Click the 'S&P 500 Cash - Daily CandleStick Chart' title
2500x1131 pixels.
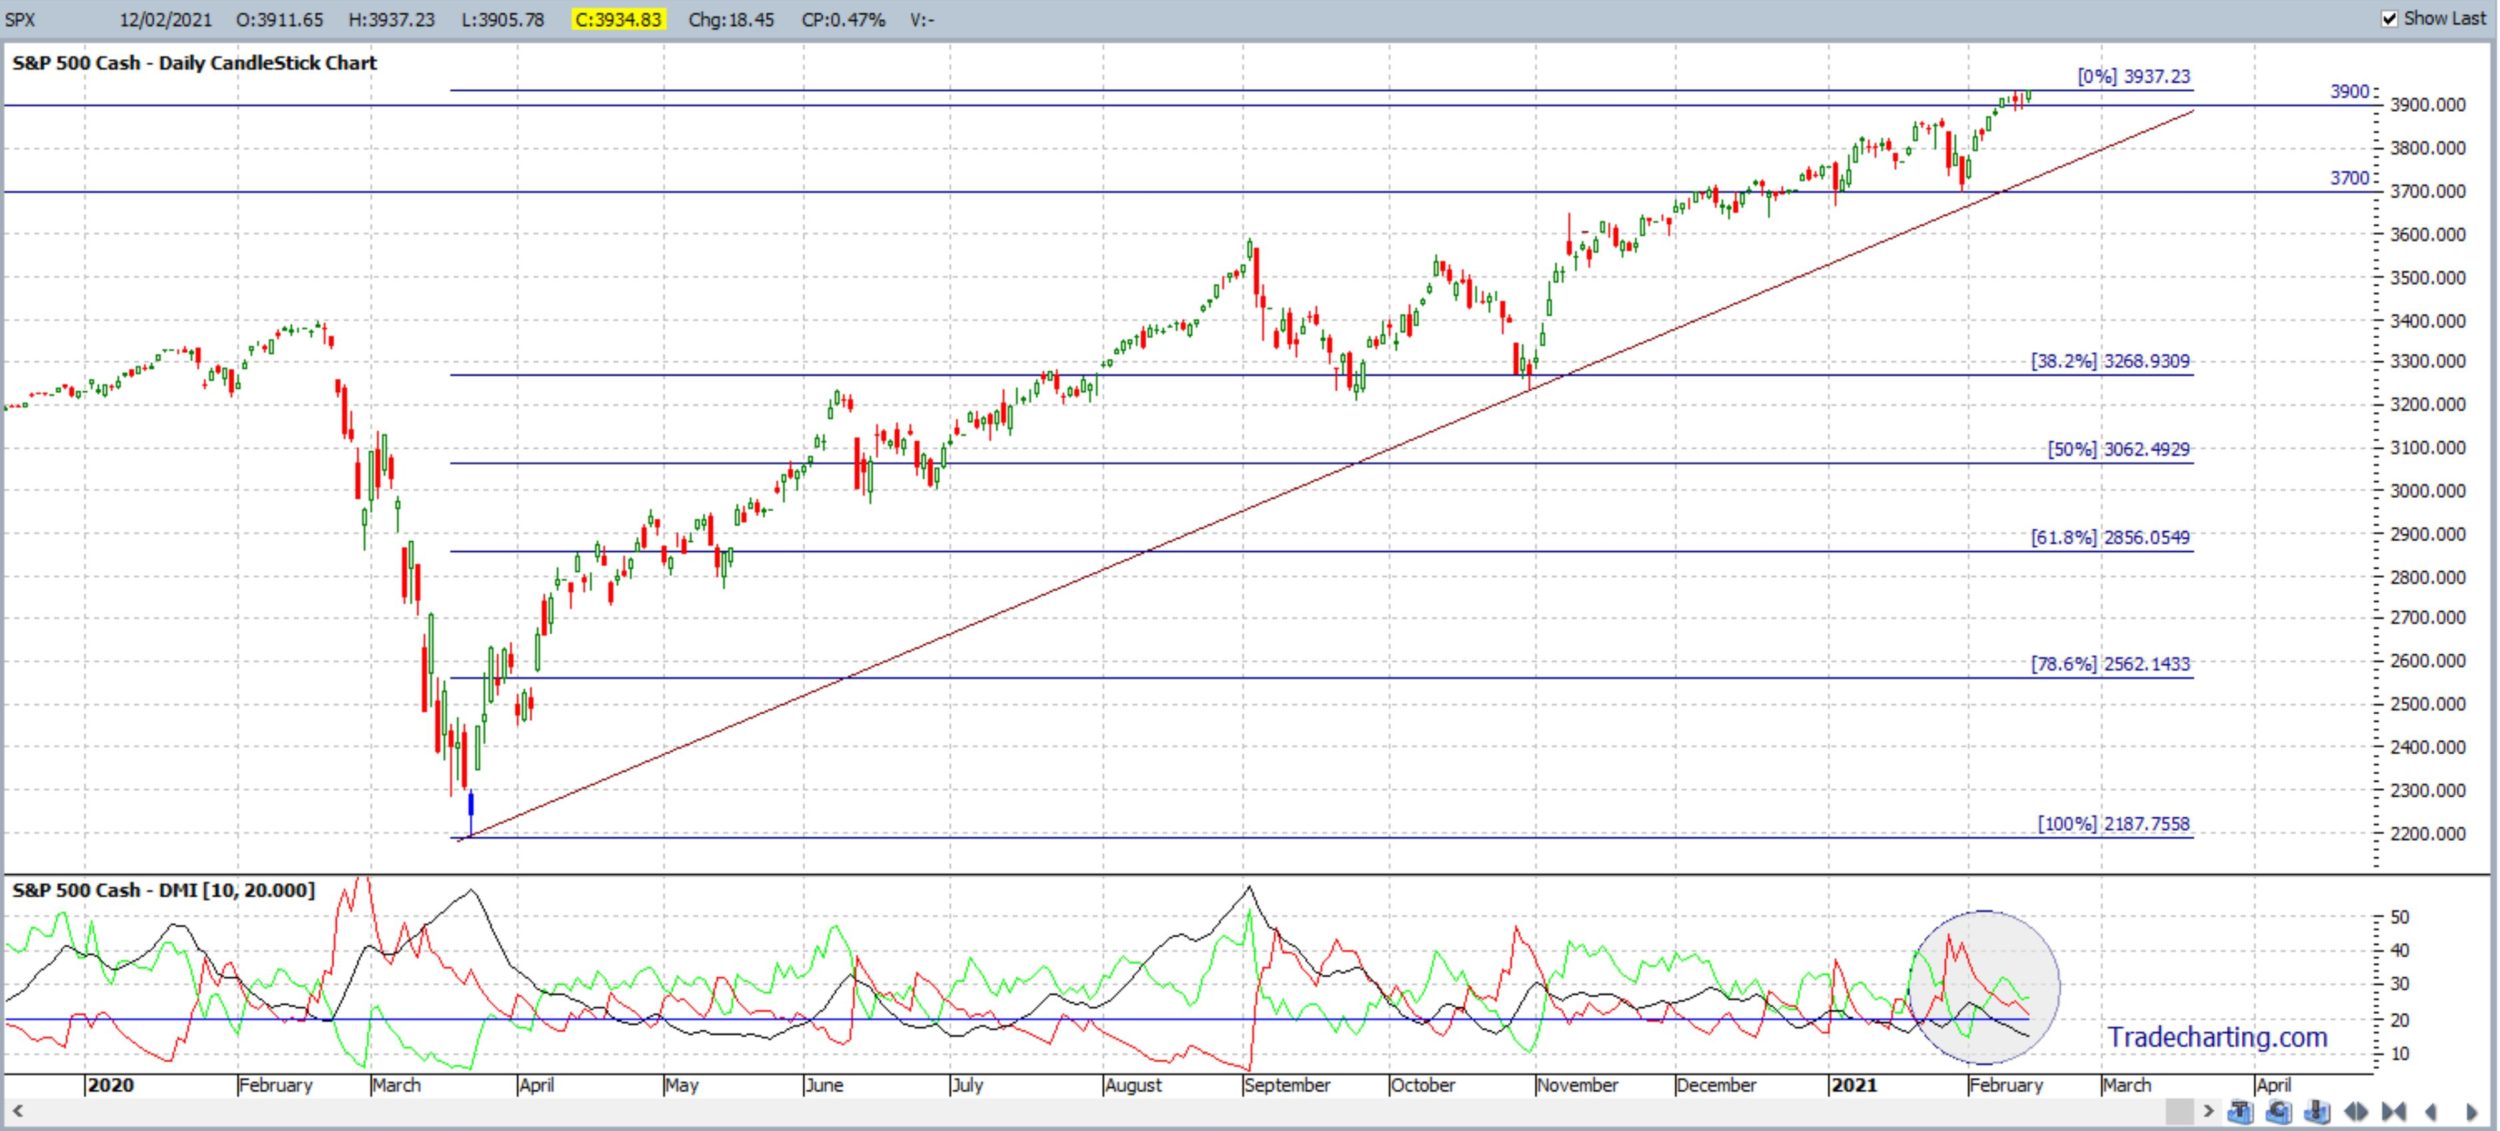click(195, 63)
